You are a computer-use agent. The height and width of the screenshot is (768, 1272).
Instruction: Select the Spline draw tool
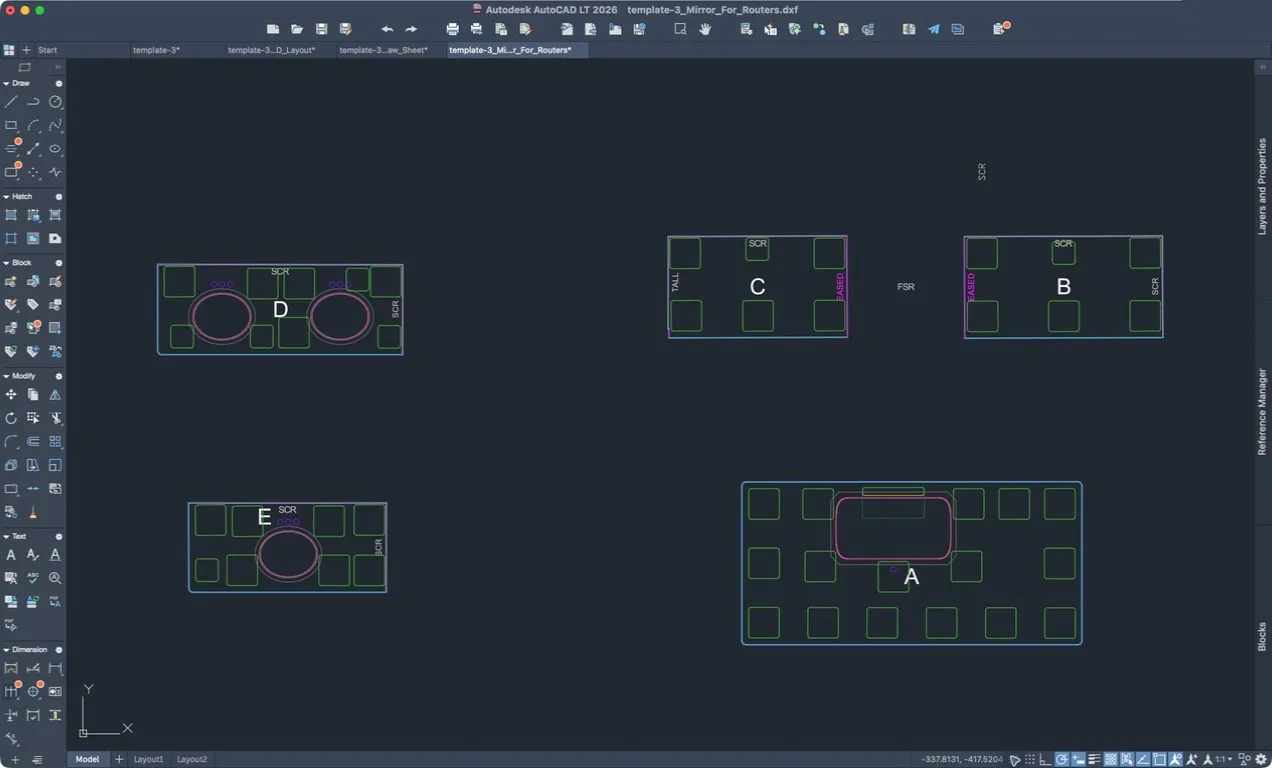tap(55, 126)
